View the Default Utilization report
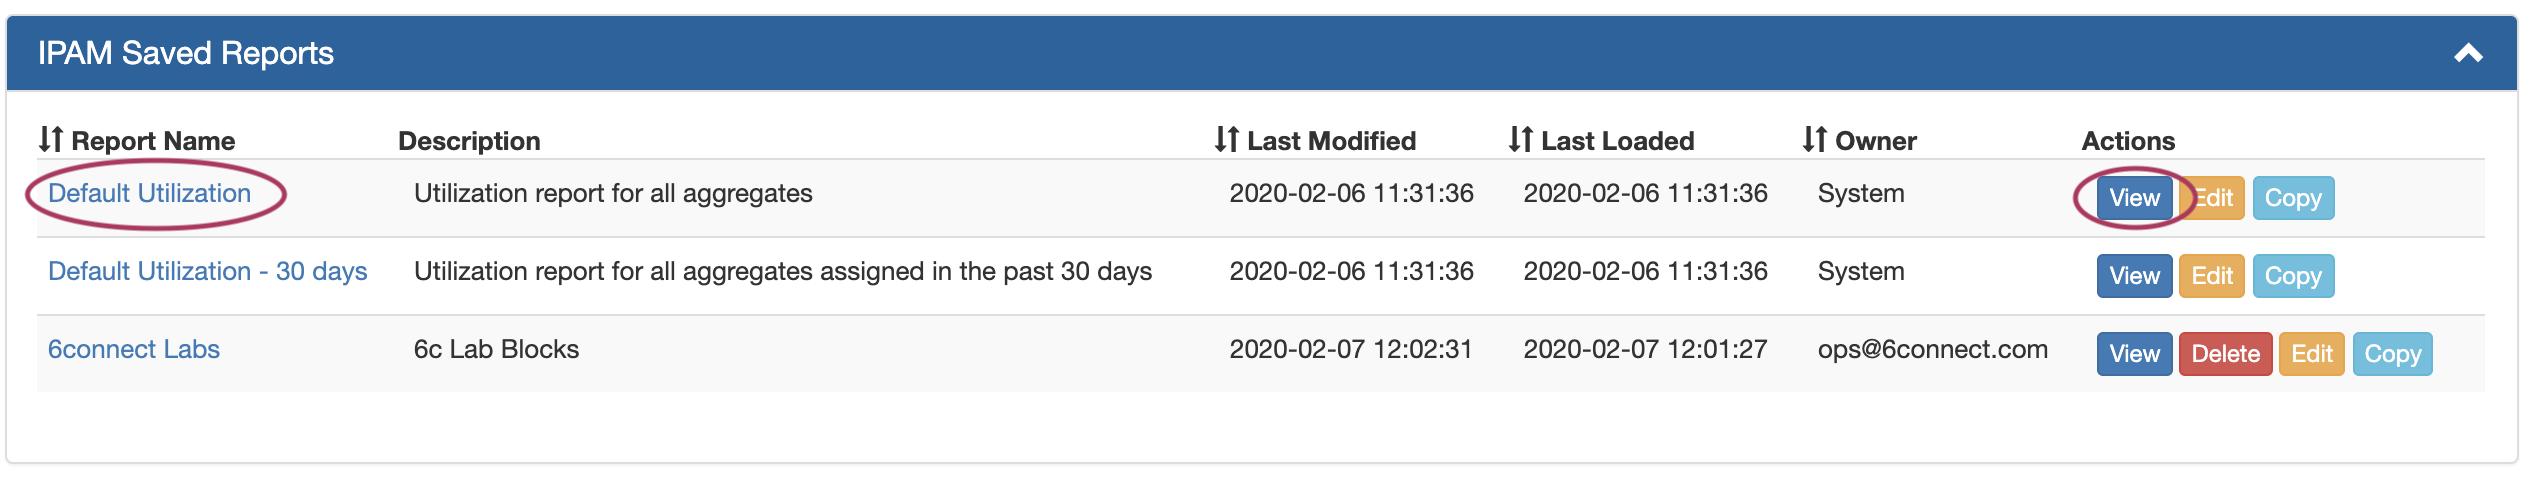Screen dimensions: 2533x481 point(2134,198)
